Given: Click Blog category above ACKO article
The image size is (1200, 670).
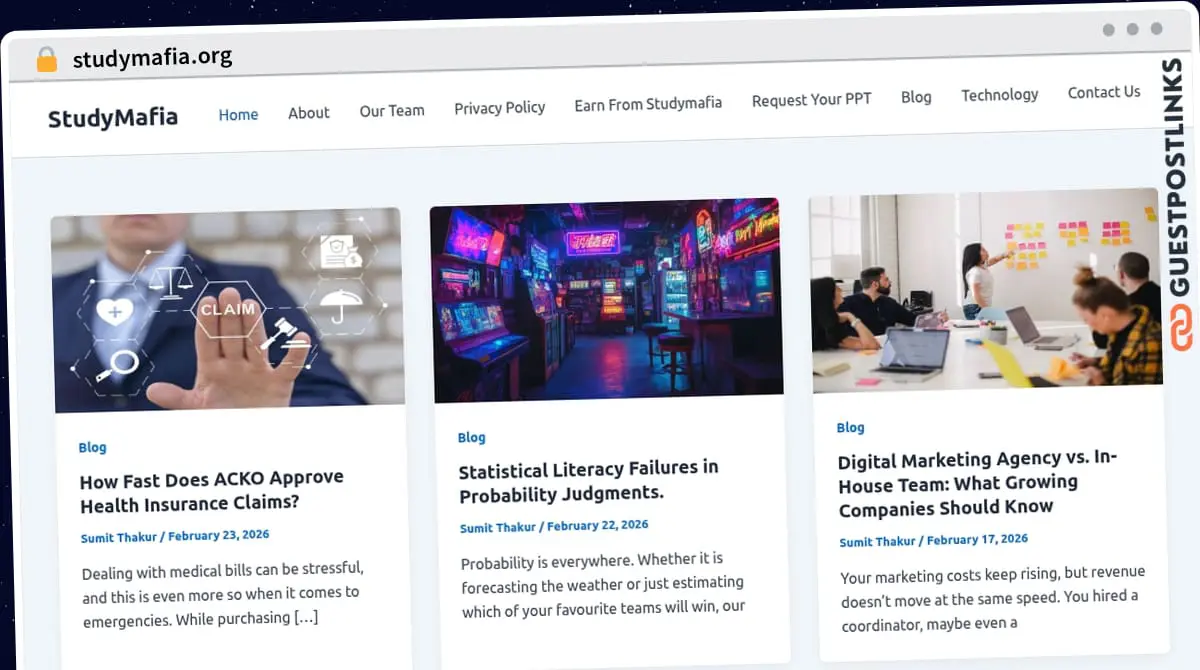Looking at the screenshot, I should (92, 448).
